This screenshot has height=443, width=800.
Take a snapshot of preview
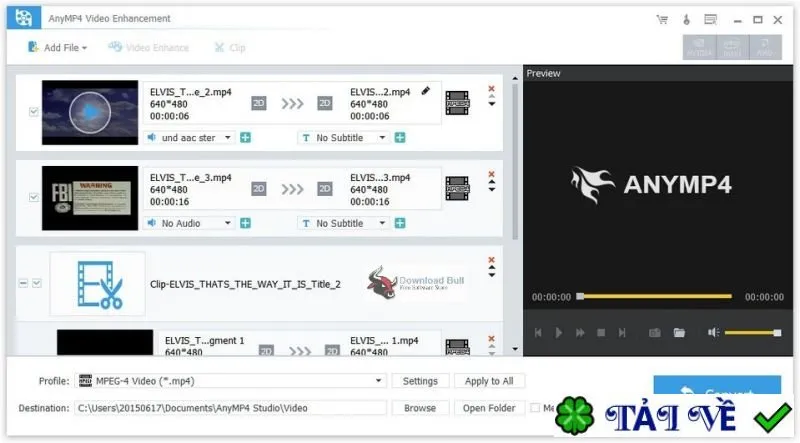[655, 333]
